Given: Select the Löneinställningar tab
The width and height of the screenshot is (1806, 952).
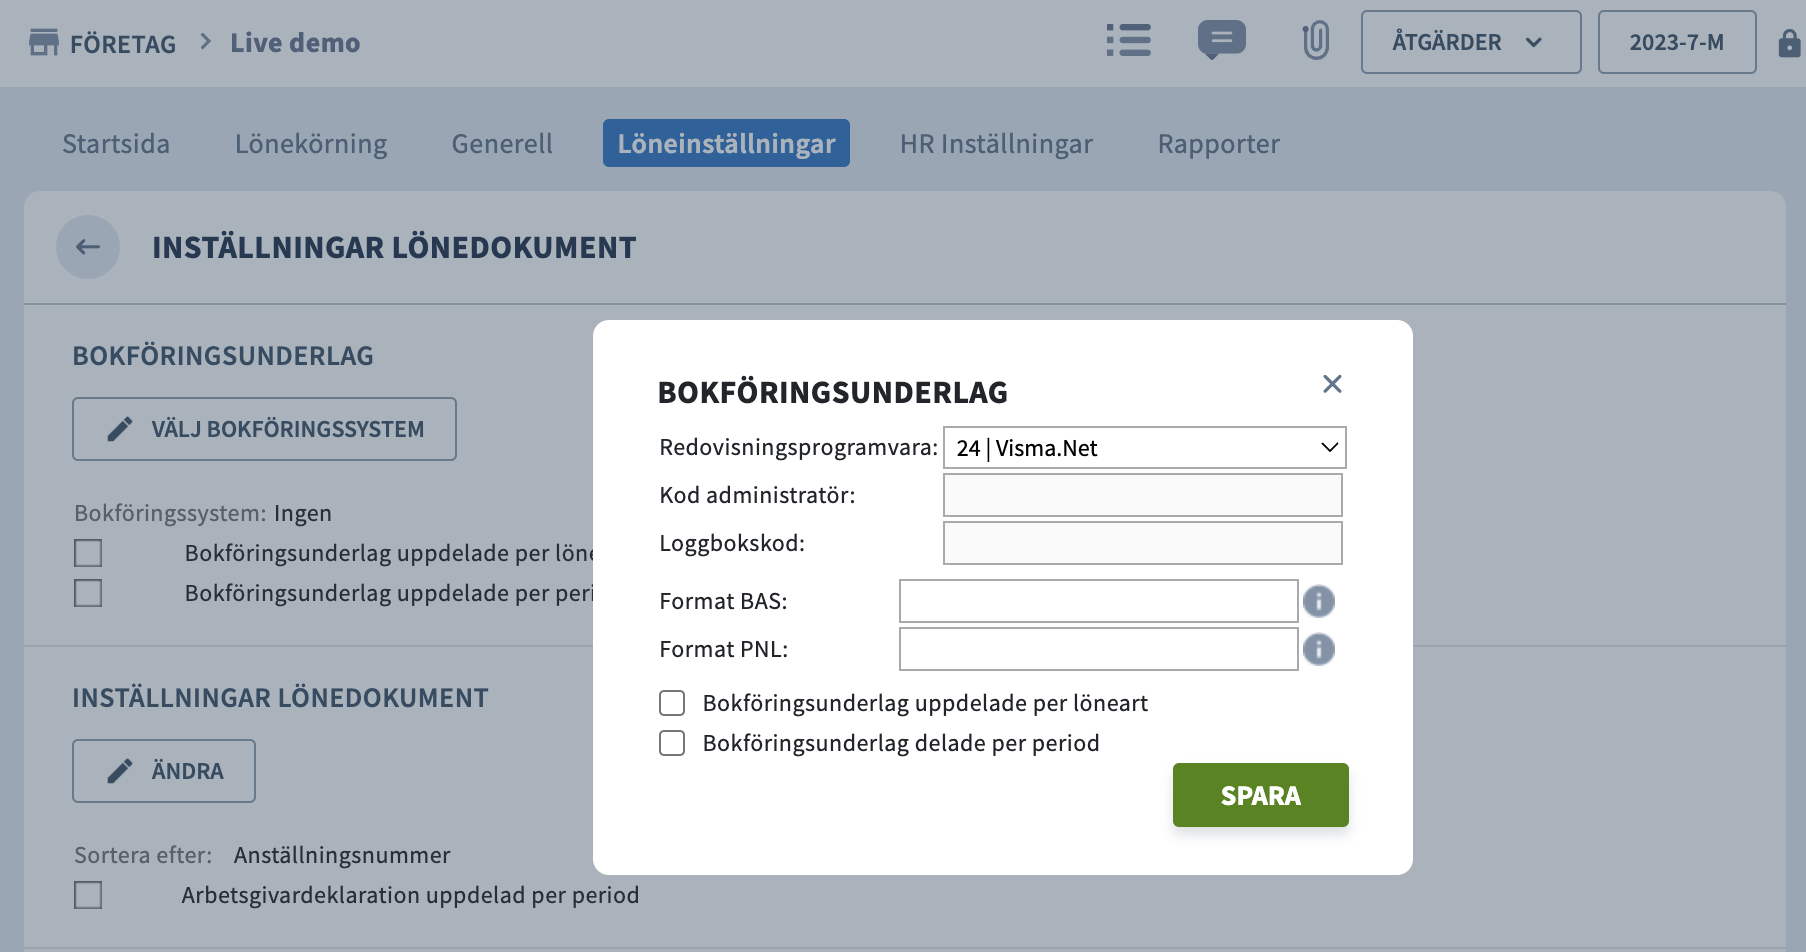Looking at the screenshot, I should click(x=726, y=143).
